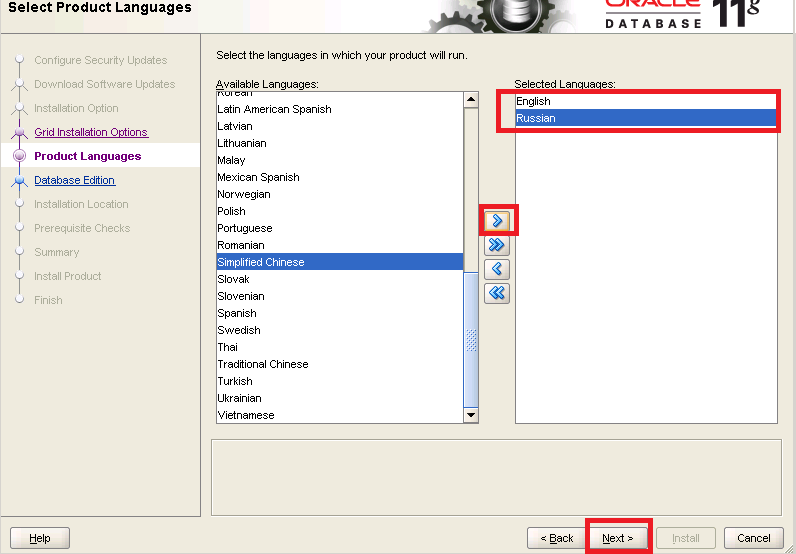Select Slovenian in Available Languages
The image size is (796, 554).
[x=340, y=296]
